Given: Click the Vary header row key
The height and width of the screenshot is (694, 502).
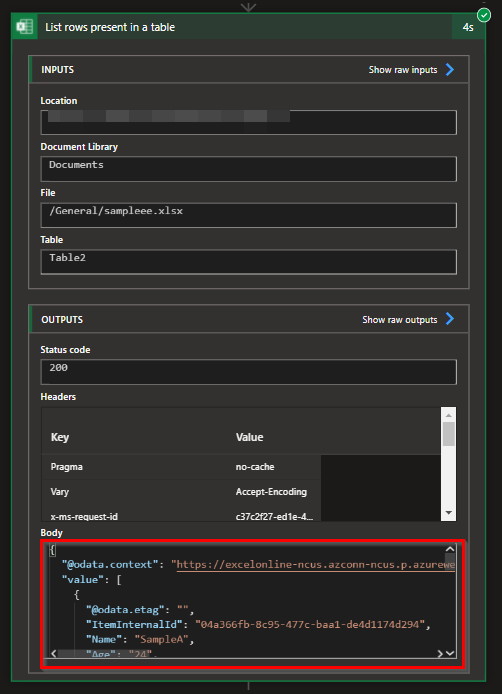Looking at the screenshot, I should click(60, 492).
